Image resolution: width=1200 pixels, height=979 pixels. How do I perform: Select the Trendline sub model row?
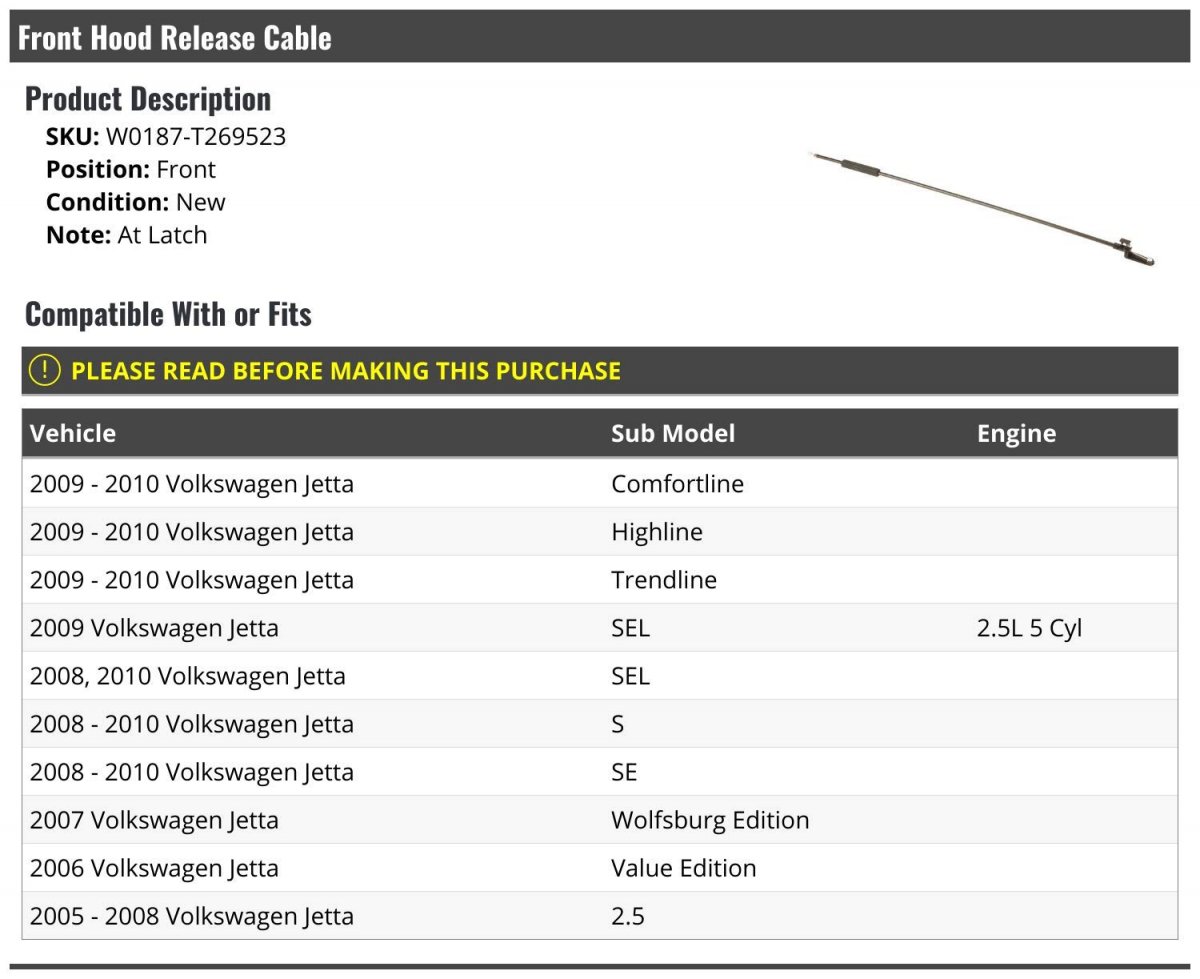click(x=664, y=580)
